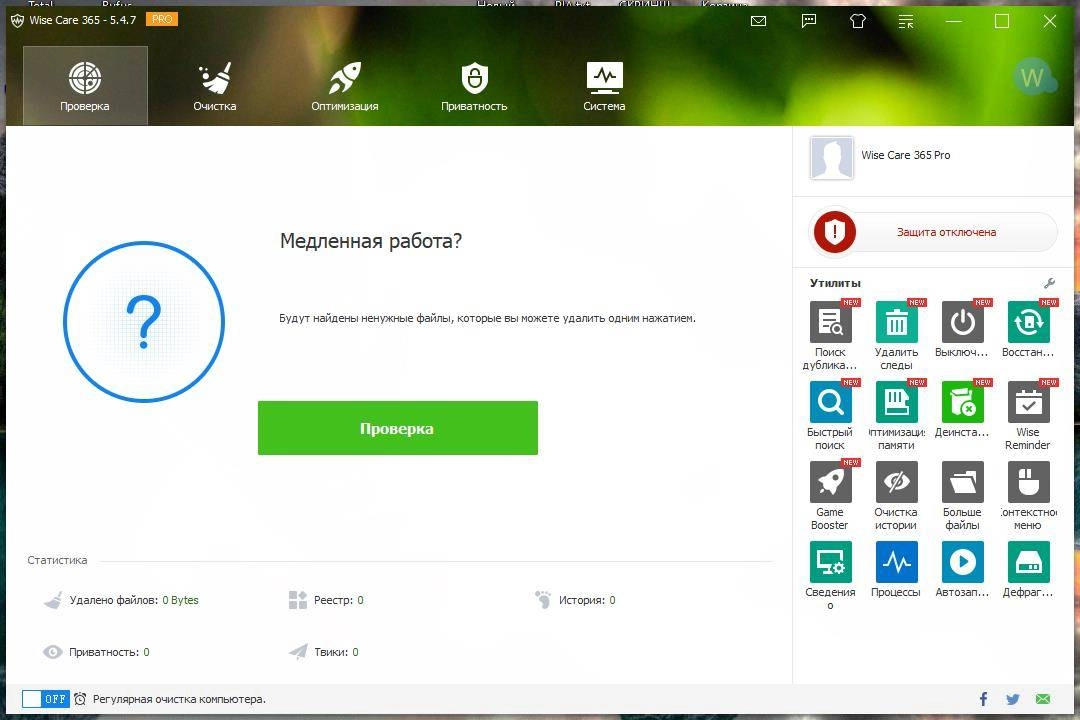Click the Приватность: 0 statistic
1080x720 pixels.
click(x=96, y=652)
